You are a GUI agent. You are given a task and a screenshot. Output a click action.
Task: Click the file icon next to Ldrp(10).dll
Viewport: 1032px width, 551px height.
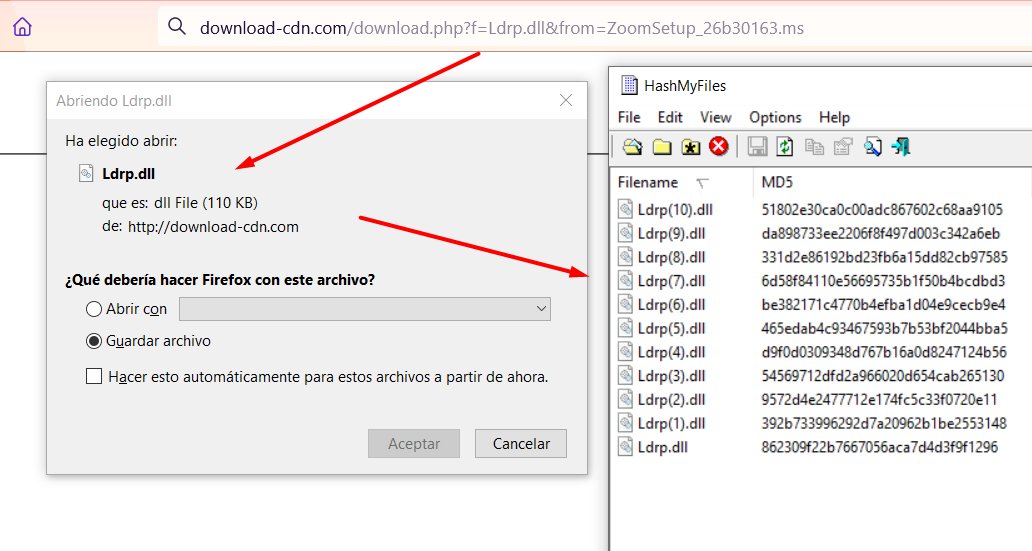click(625, 209)
